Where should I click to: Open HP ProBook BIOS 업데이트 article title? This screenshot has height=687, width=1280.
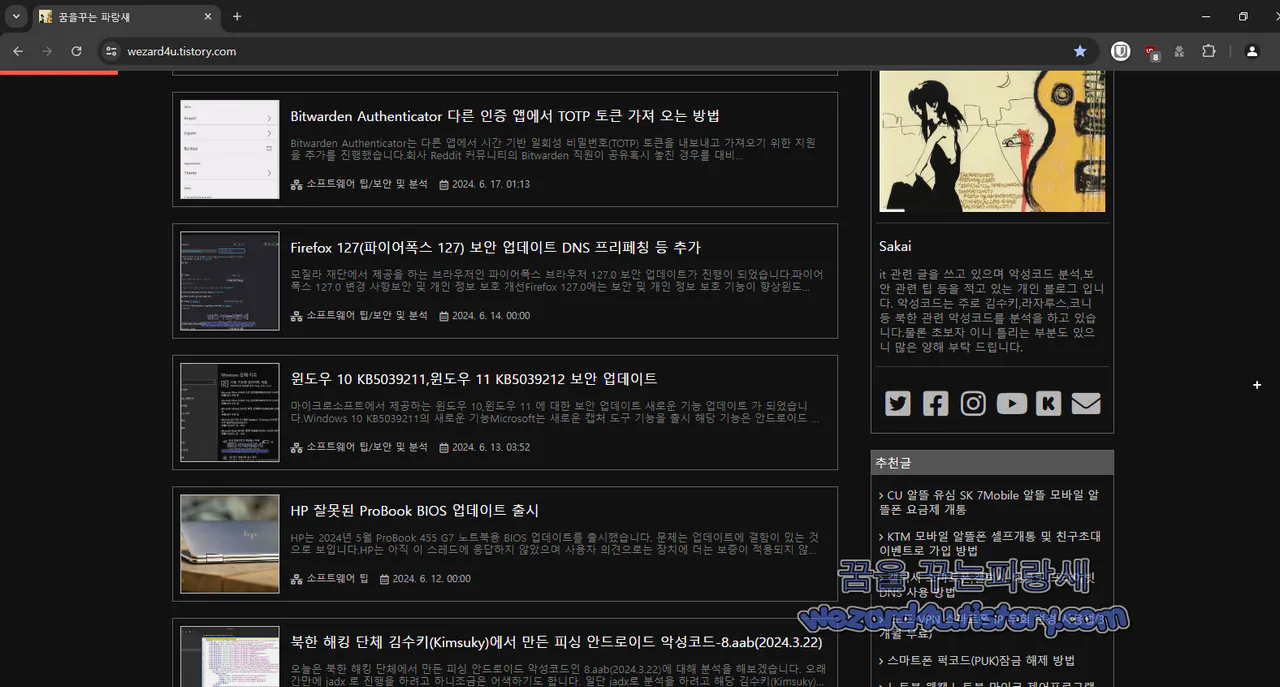[414, 511]
